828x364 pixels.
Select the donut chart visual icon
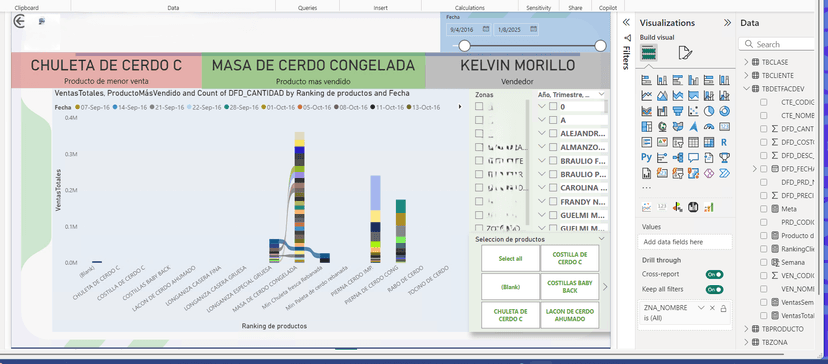click(x=724, y=111)
